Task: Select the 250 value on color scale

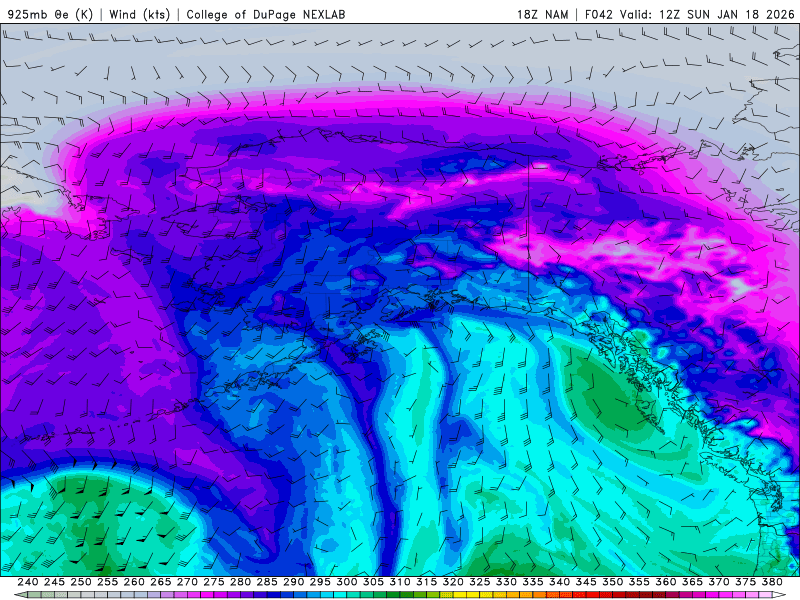Action: pyautogui.click(x=81, y=582)
